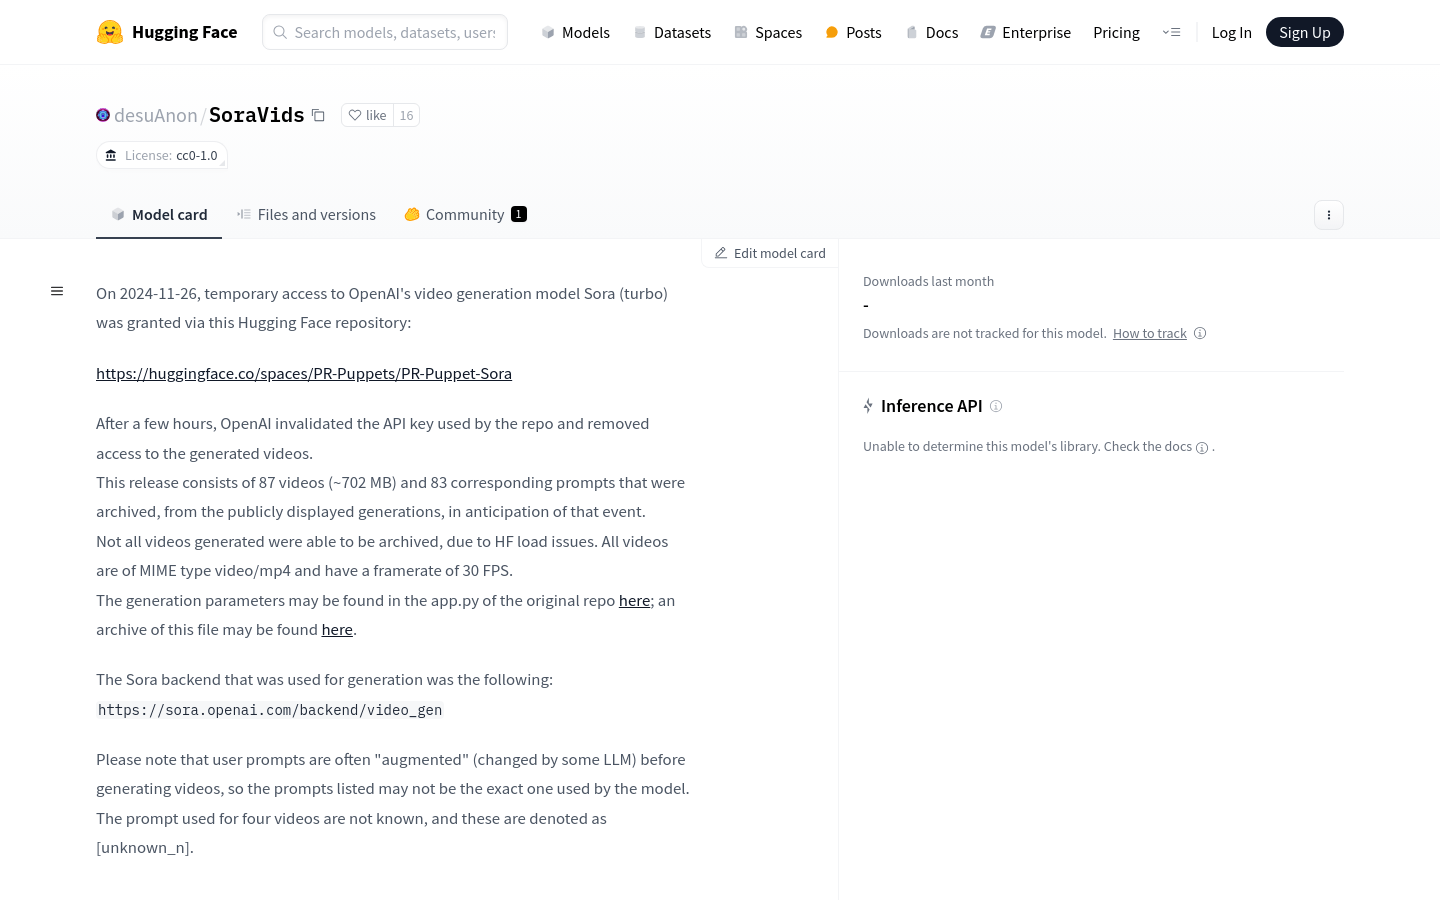Open Enterprise page
The width and height of the screenshot is (1440, 900).
[1025, 32]
